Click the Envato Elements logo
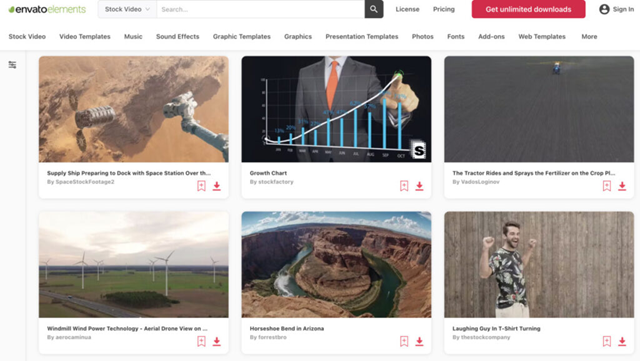This screenshot has height=361, width=640. point(47,9)
